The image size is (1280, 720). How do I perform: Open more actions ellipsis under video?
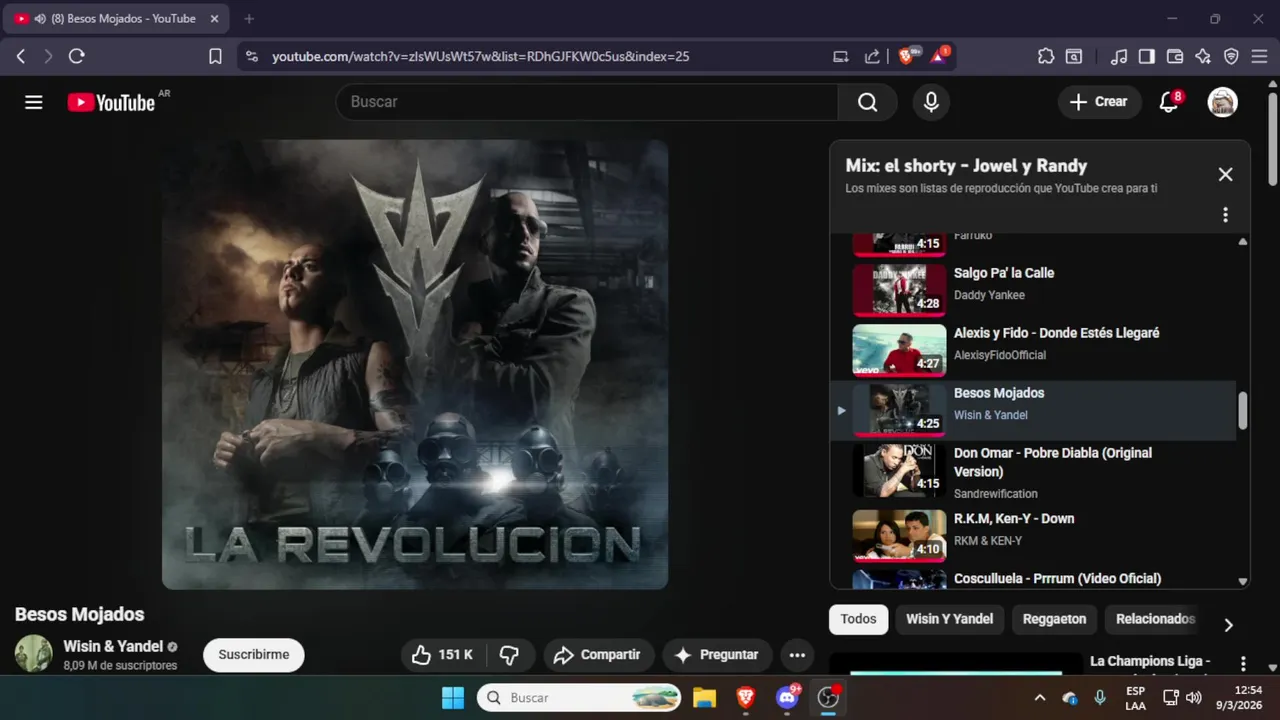pos(797,655)
